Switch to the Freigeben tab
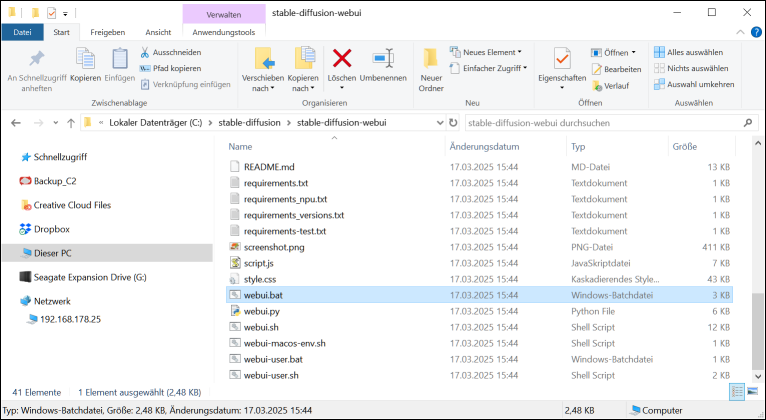 tap(107, 32)
